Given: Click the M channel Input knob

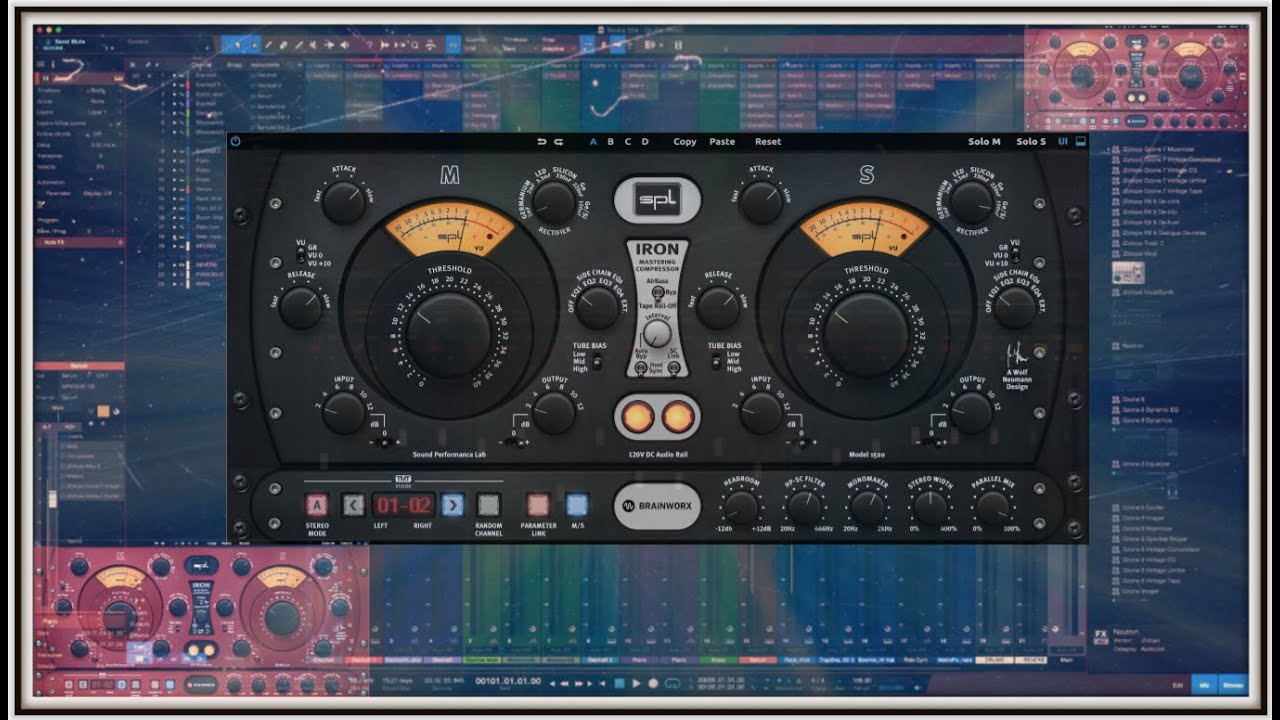Looking at the screenshot, I should click(x=343, y=413).
